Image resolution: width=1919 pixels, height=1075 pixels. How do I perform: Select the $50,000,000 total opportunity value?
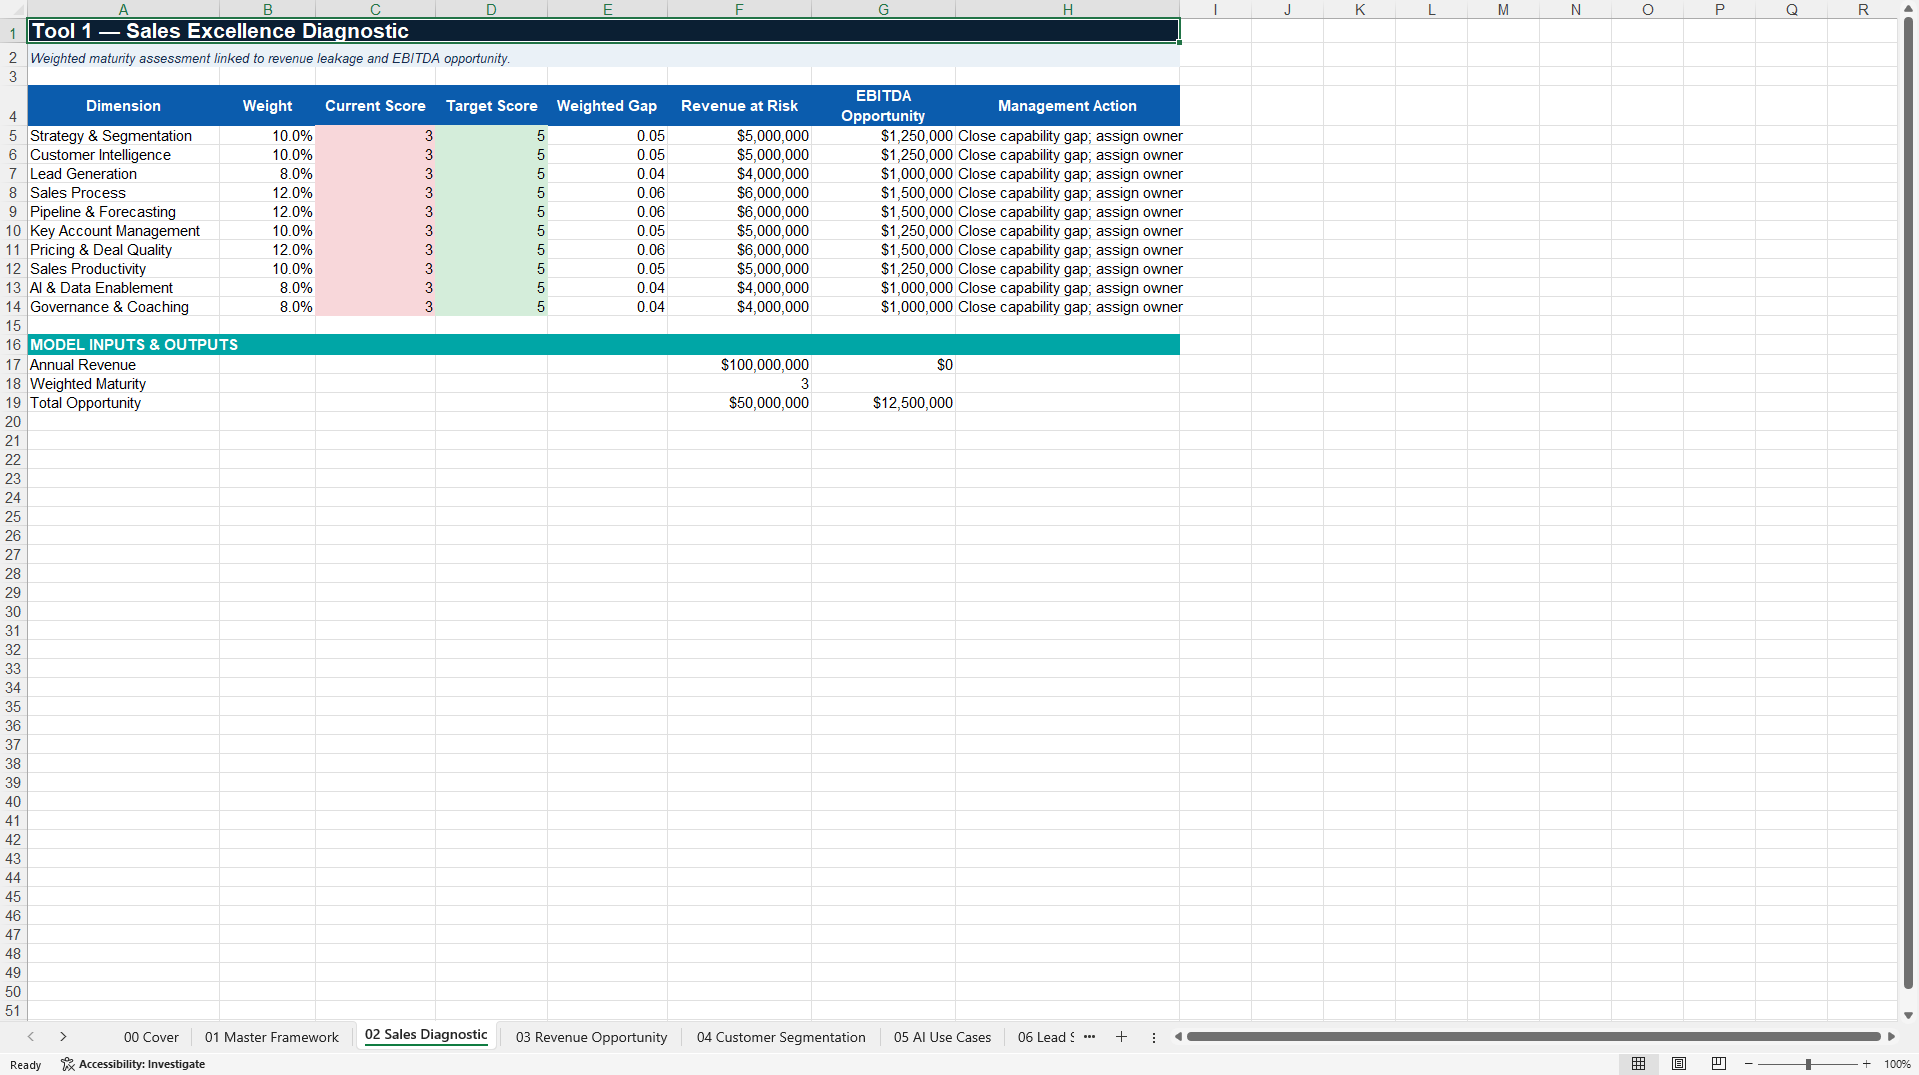click(739, 403)
